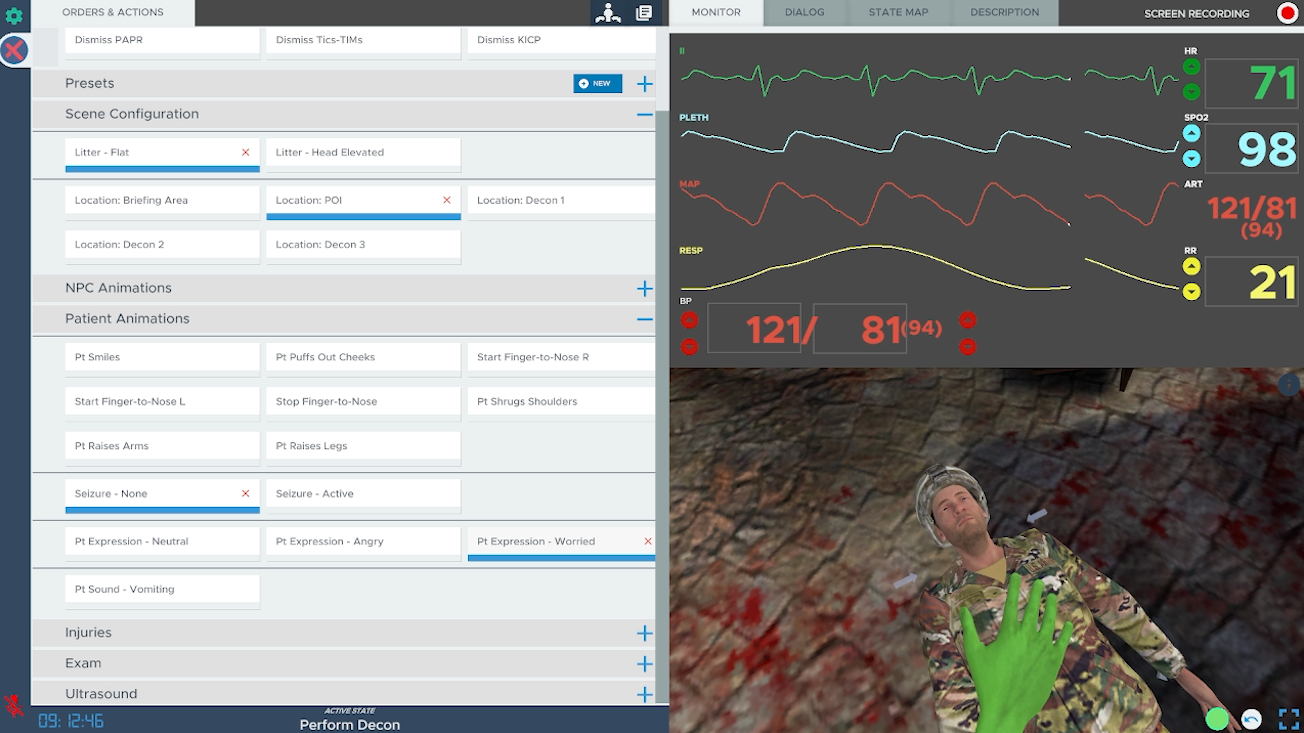Viewport: 1304px width, 733px height.
Task: Click the red X circle on left edge
Action: click(13, 51)
